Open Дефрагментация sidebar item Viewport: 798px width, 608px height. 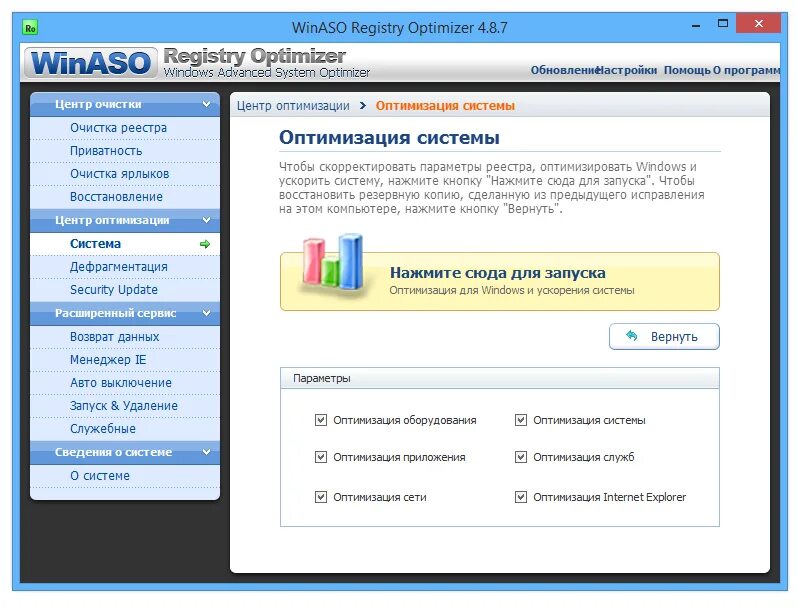[125, 267]
